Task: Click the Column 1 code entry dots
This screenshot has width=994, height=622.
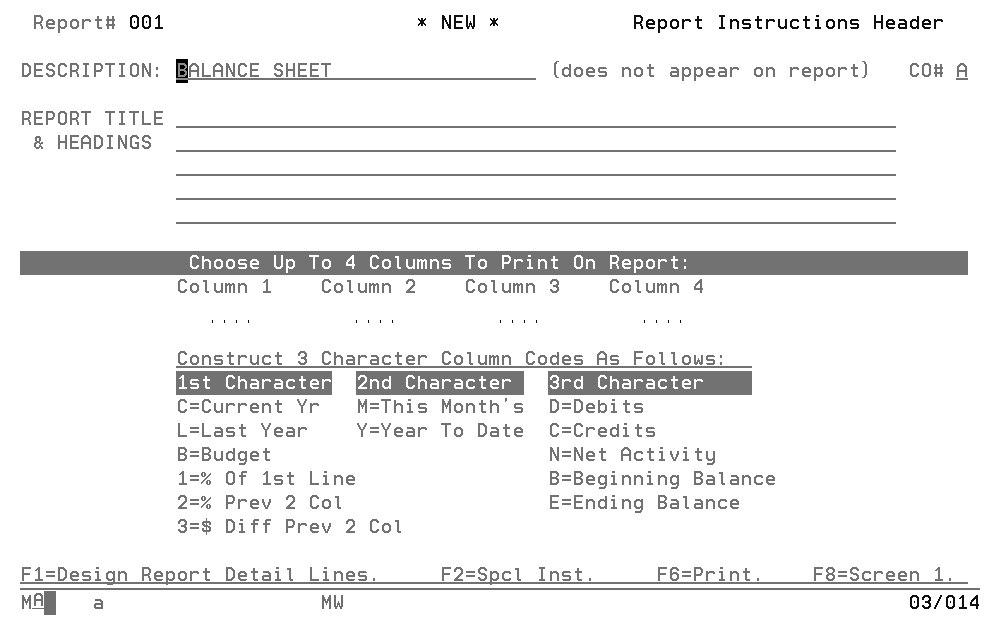Action: point(231,321)
